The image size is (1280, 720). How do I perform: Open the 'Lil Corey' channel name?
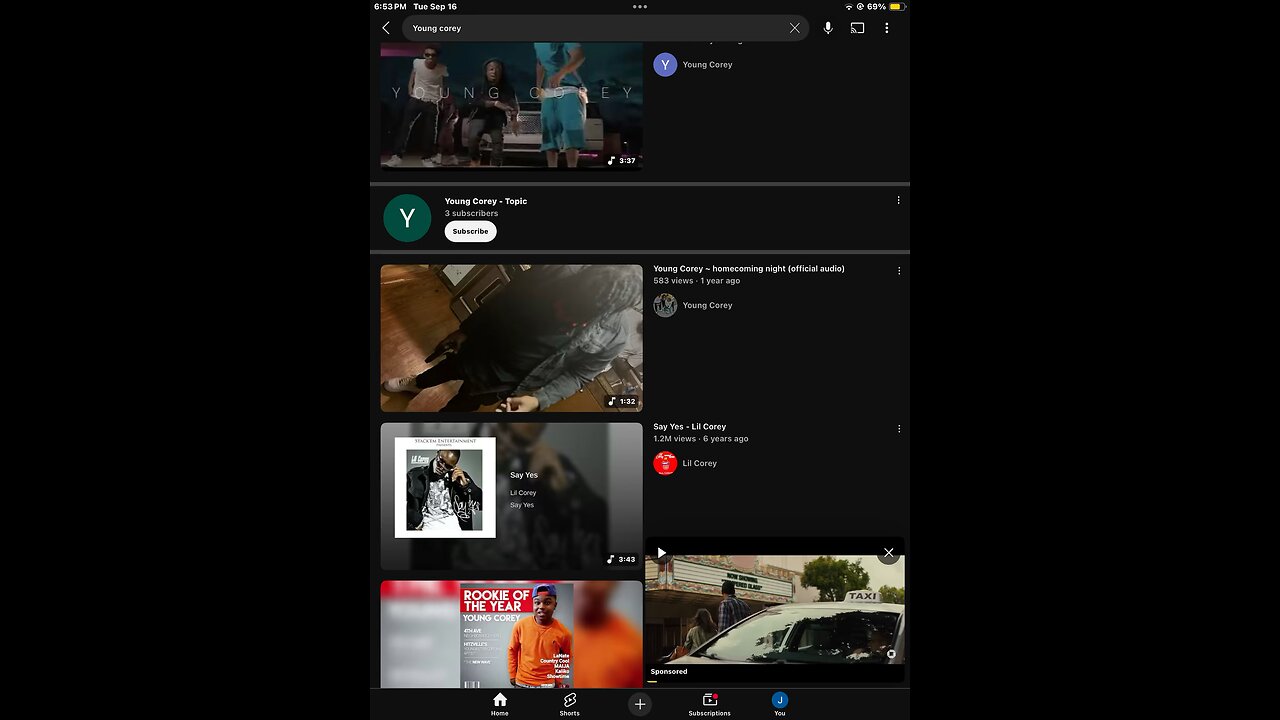tap(699, 463)
